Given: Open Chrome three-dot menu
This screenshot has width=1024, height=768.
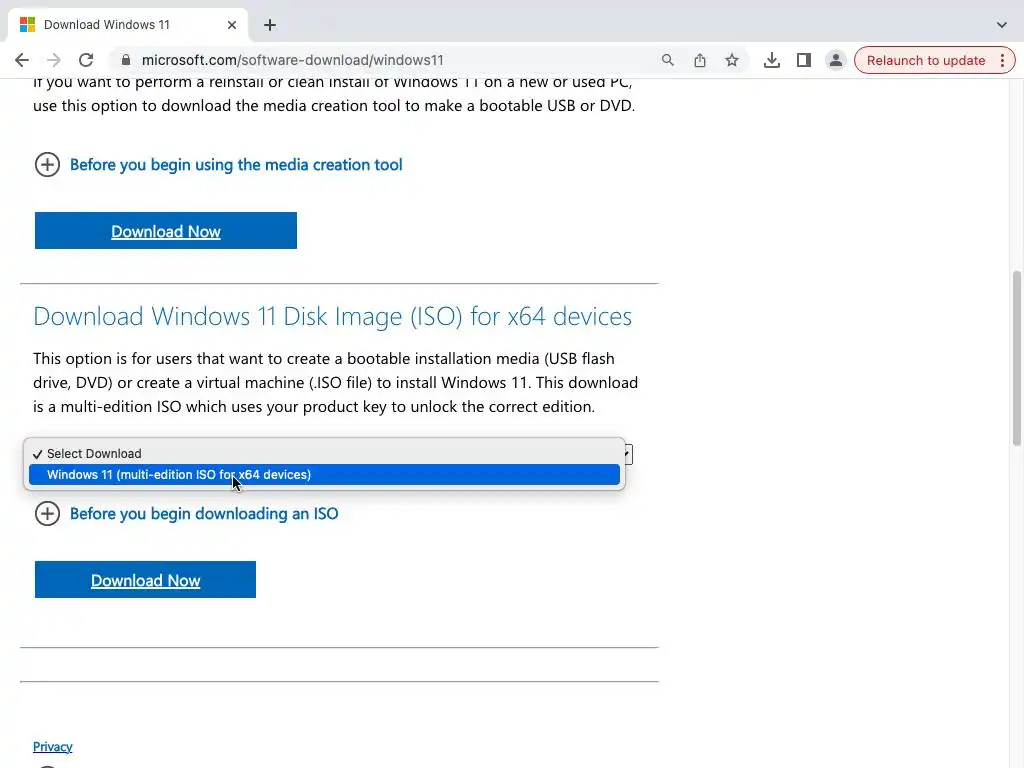Looking at the screenshot, I should (x=1002, y=60).
